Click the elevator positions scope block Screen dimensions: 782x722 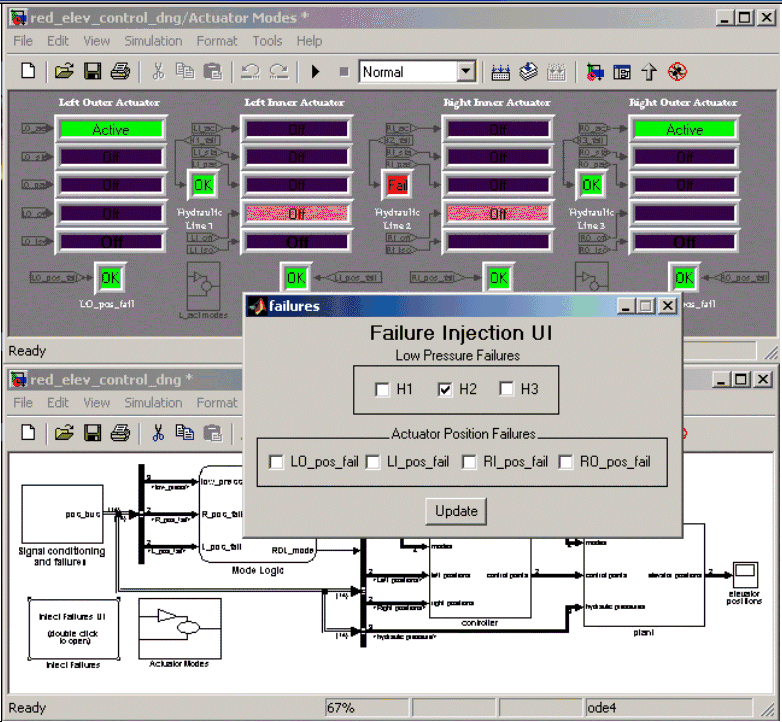(745, 573)
